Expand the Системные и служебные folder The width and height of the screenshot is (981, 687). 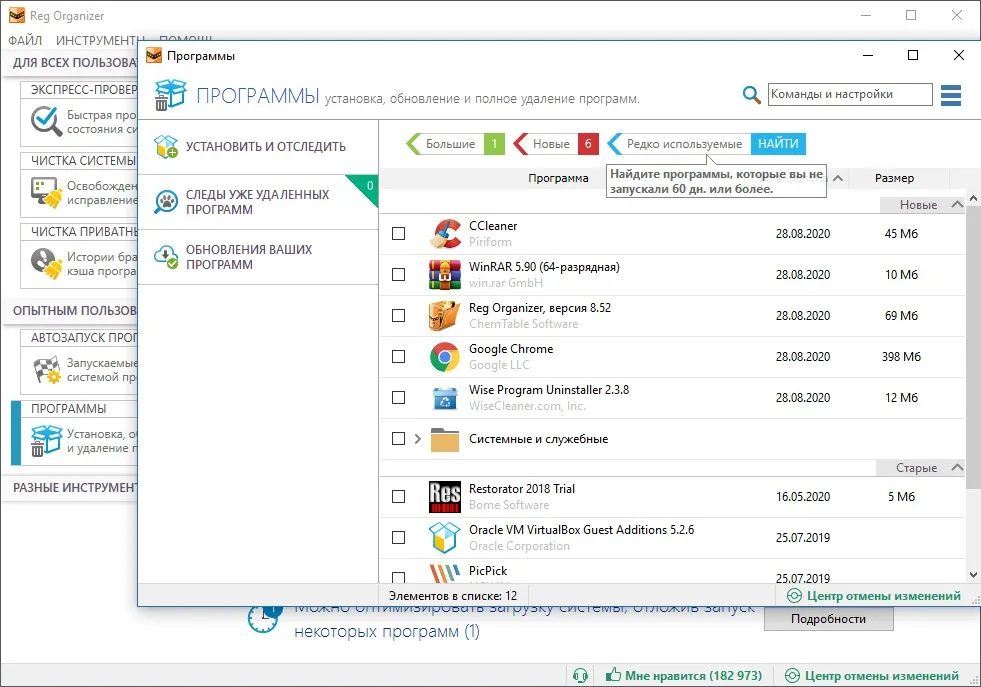418,439
